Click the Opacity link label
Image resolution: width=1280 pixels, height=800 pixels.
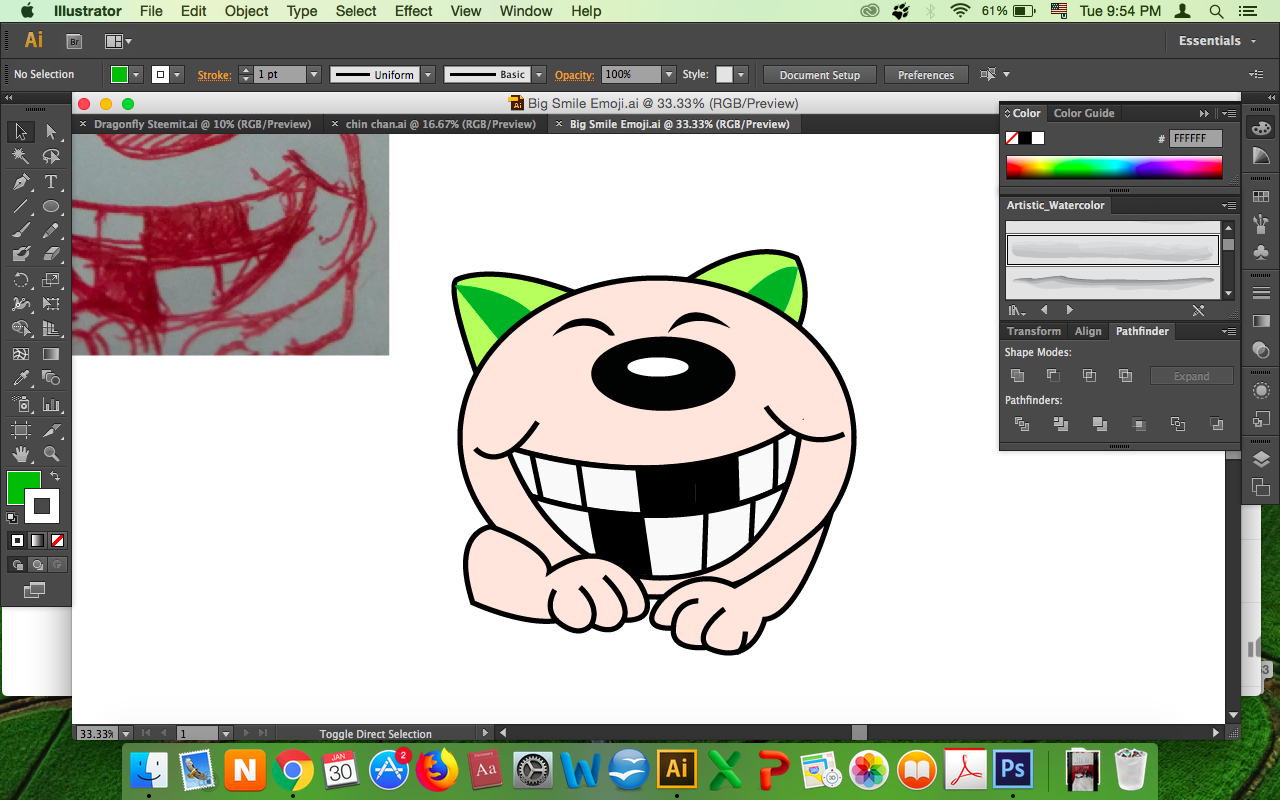click(x=574, y=75)
